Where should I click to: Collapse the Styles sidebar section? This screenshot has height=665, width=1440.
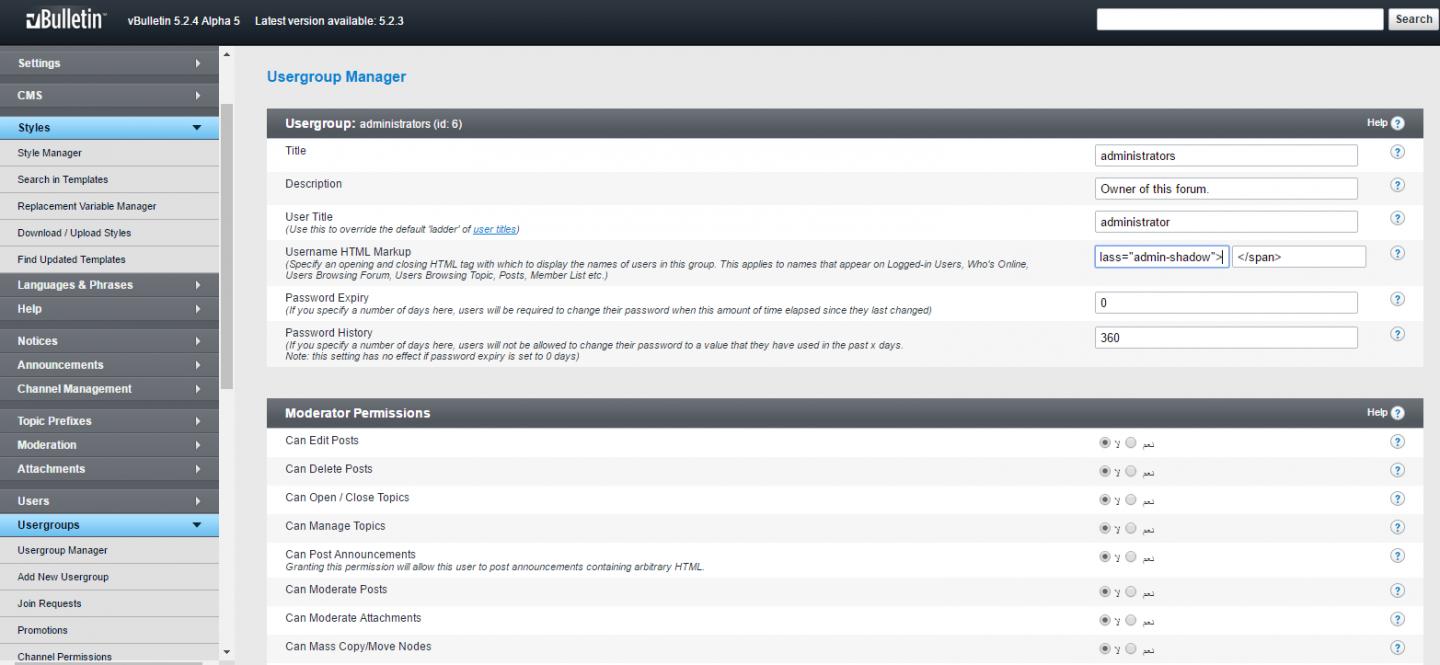click(109, 127)
